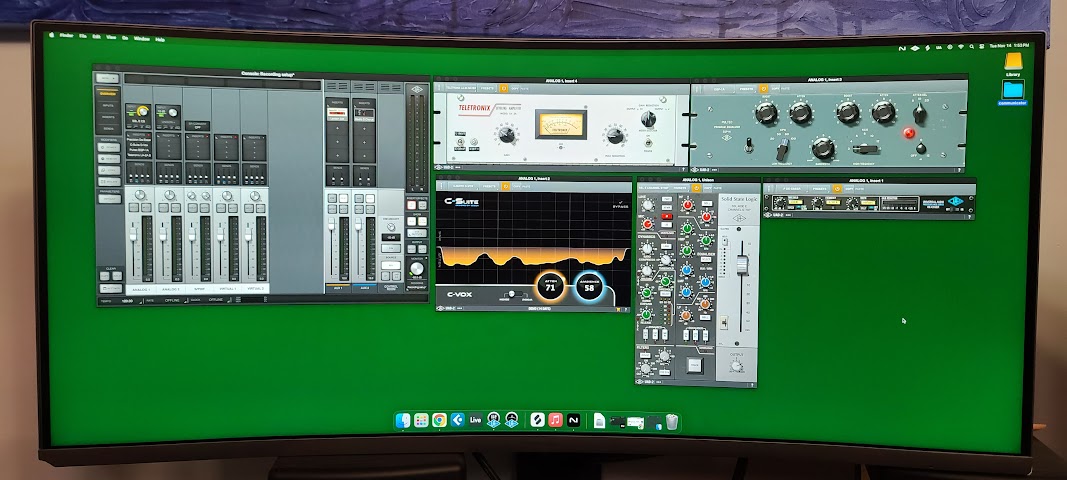Click the ANALOG 1 channel fader
Screen dimensions: 1067x480
click(x=133, y=234)
